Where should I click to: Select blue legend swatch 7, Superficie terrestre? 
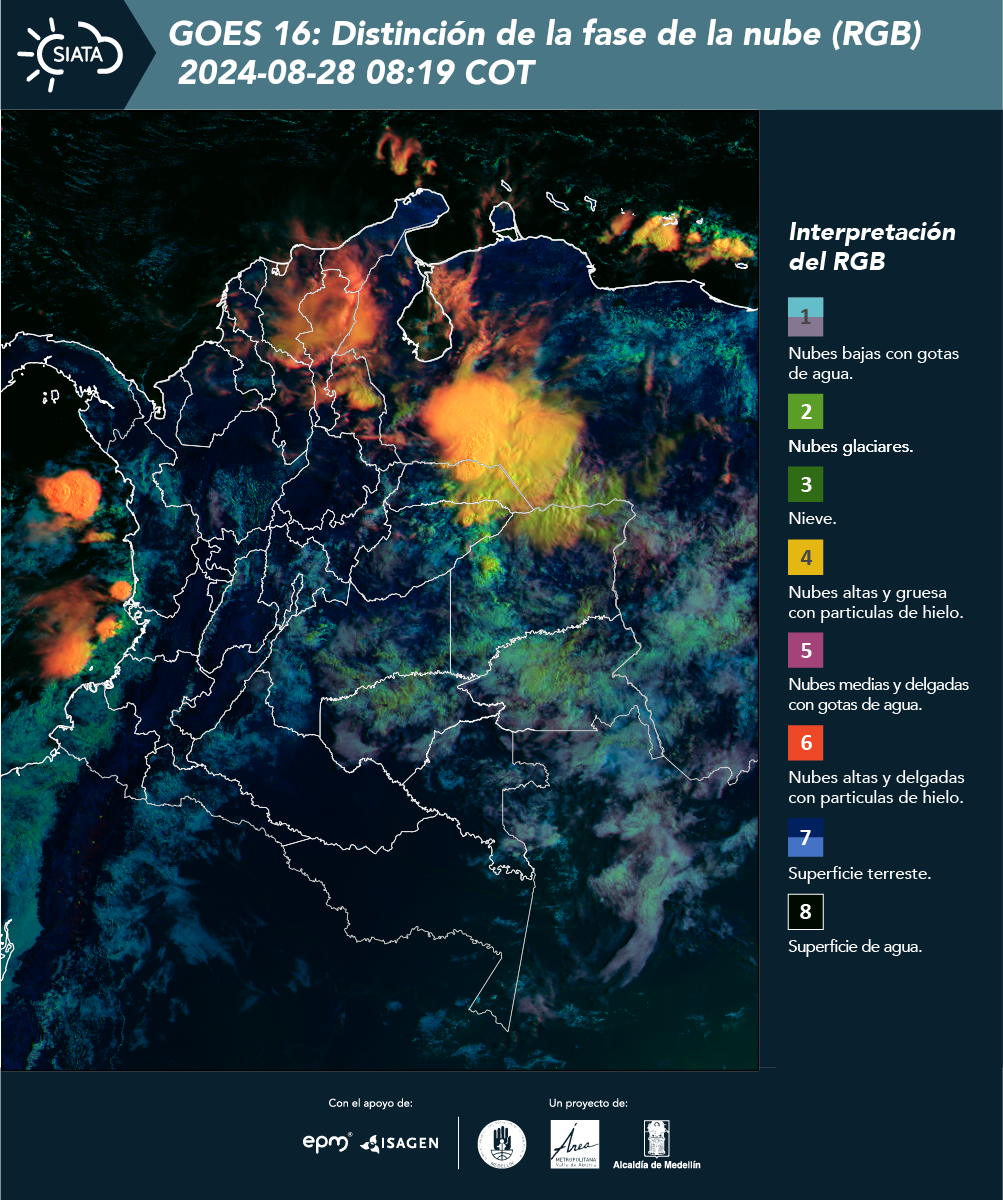tap(805, 837)
